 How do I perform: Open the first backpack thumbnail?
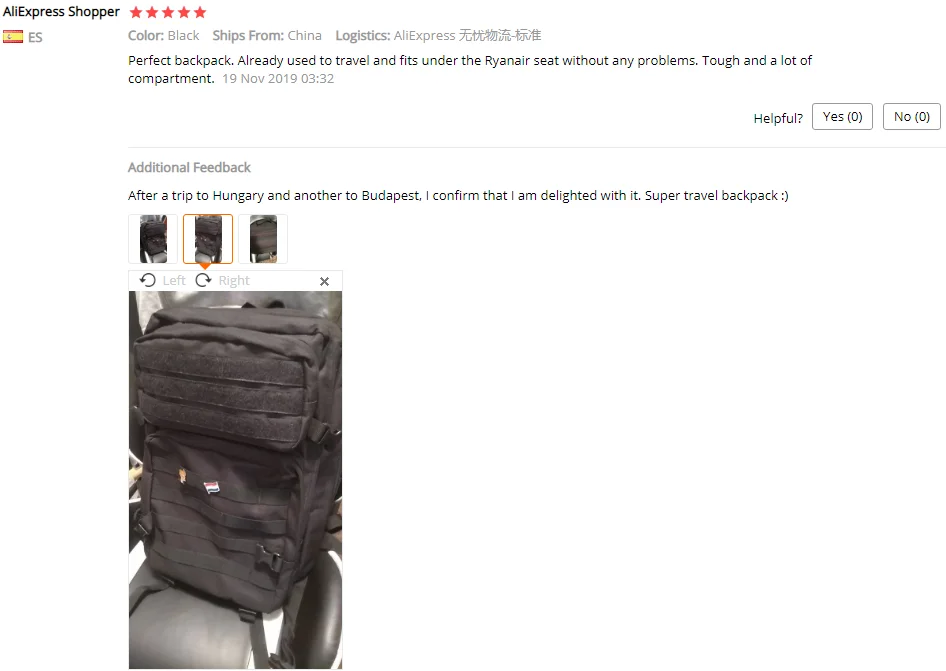point(153,239)
